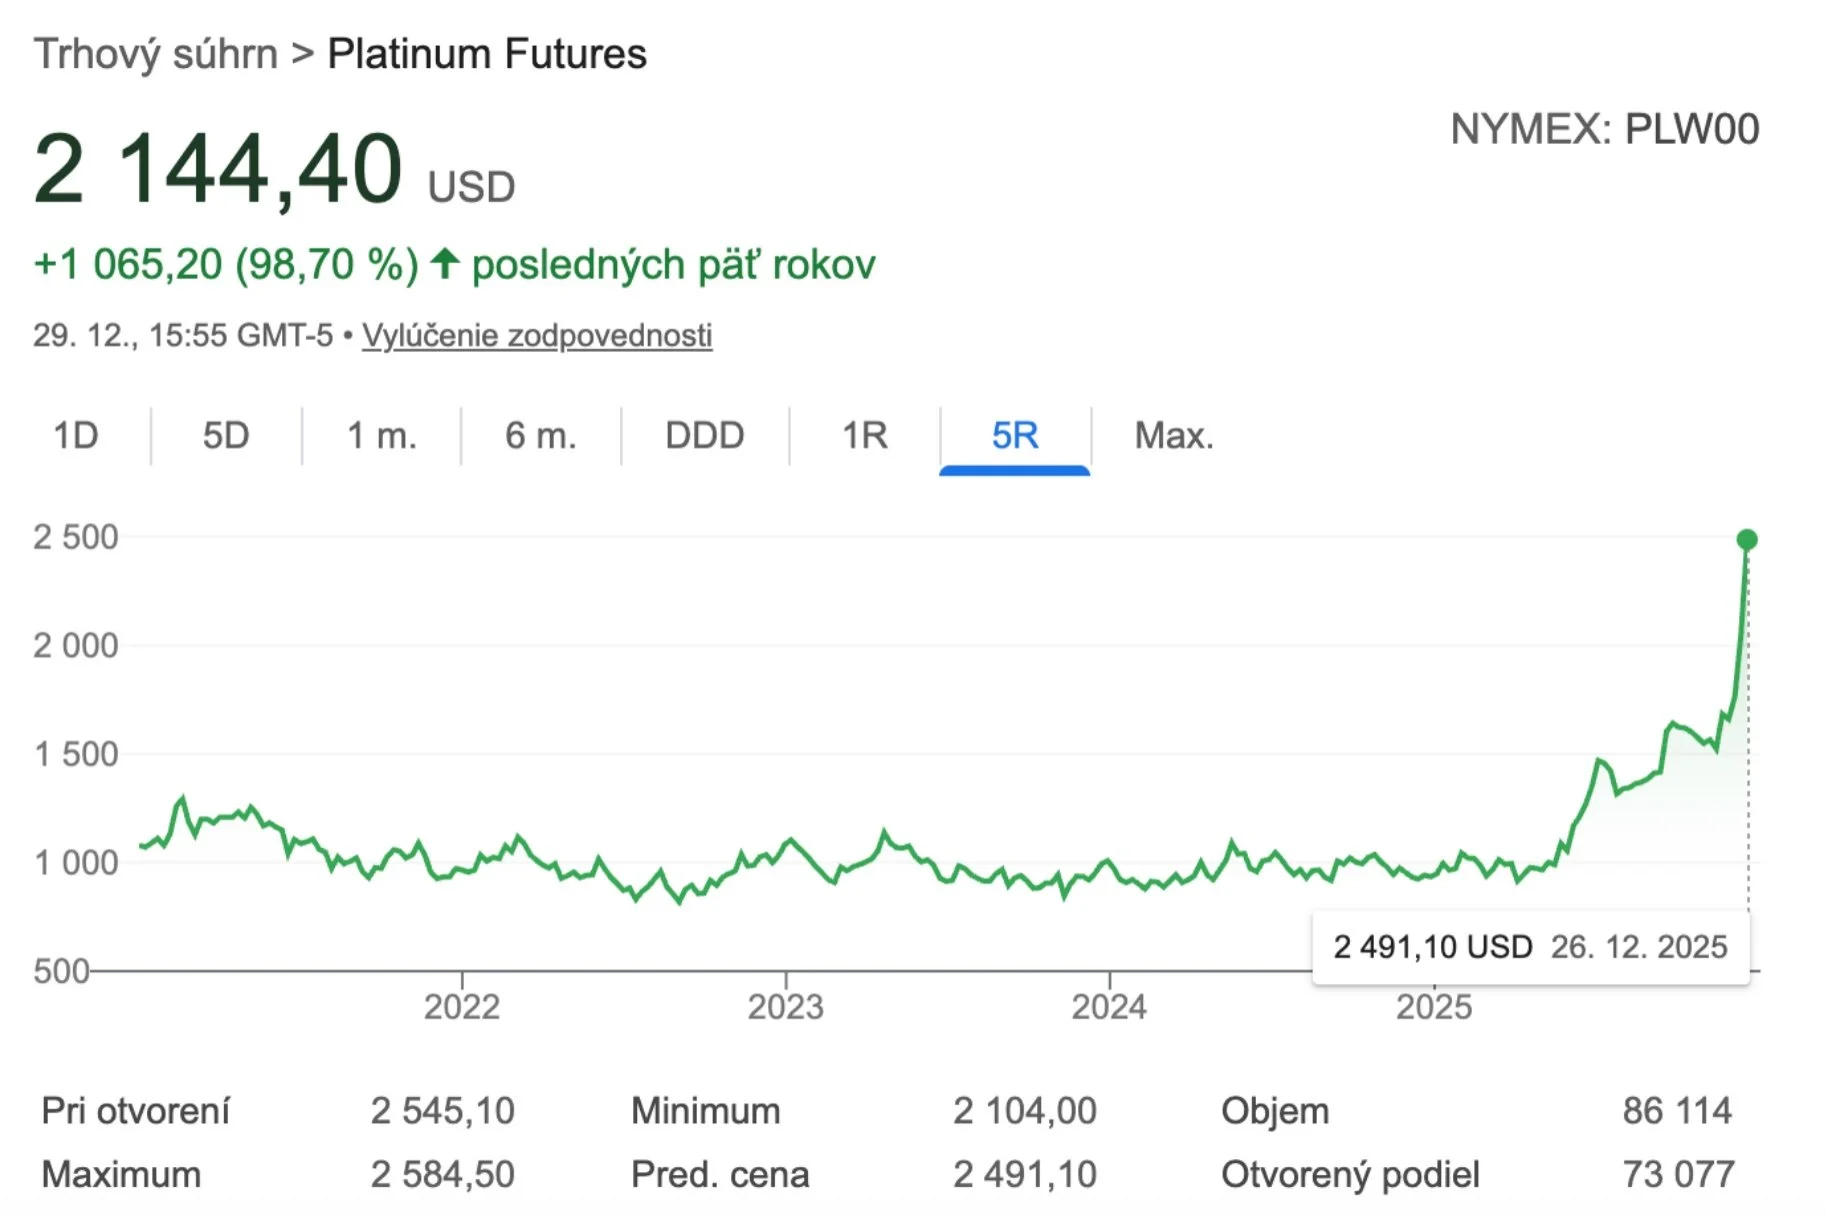
Task: Go back to Trhový súhrn breadcrumb
Action: tap(156, 54)
